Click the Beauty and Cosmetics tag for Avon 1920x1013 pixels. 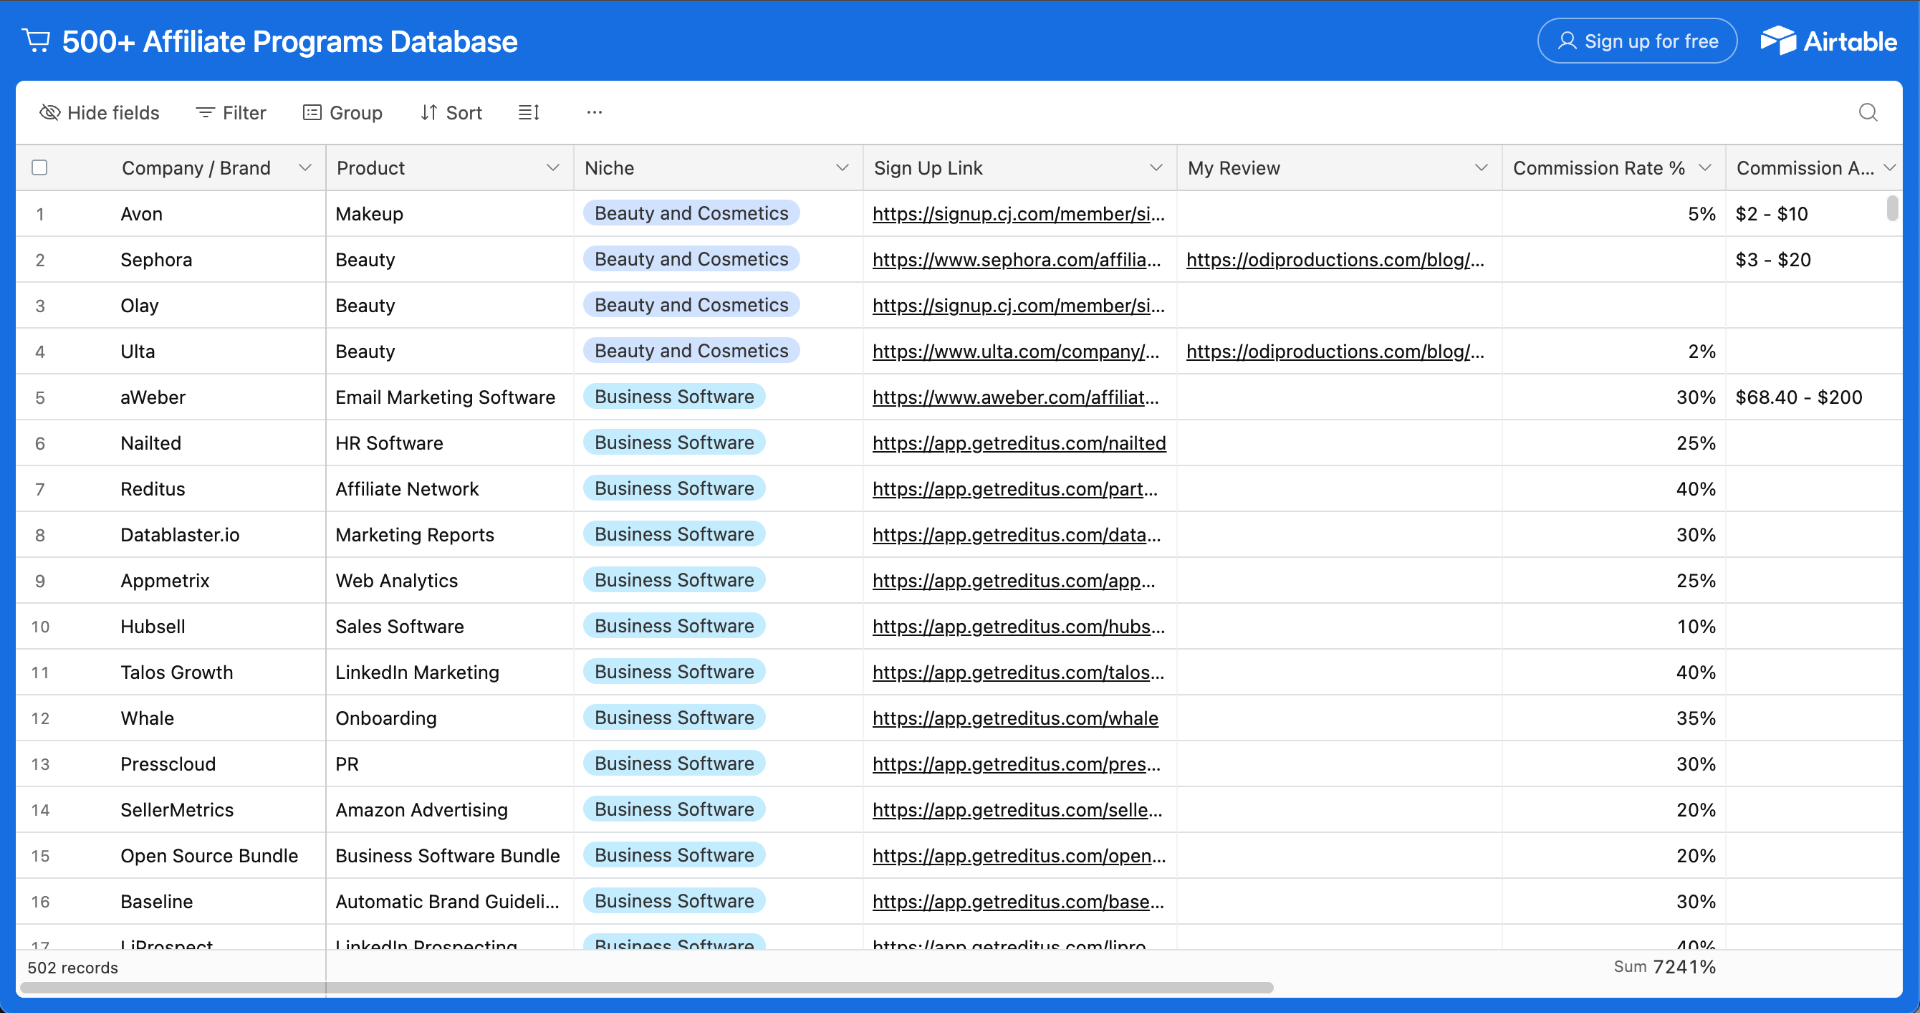(x=691, y=213)
